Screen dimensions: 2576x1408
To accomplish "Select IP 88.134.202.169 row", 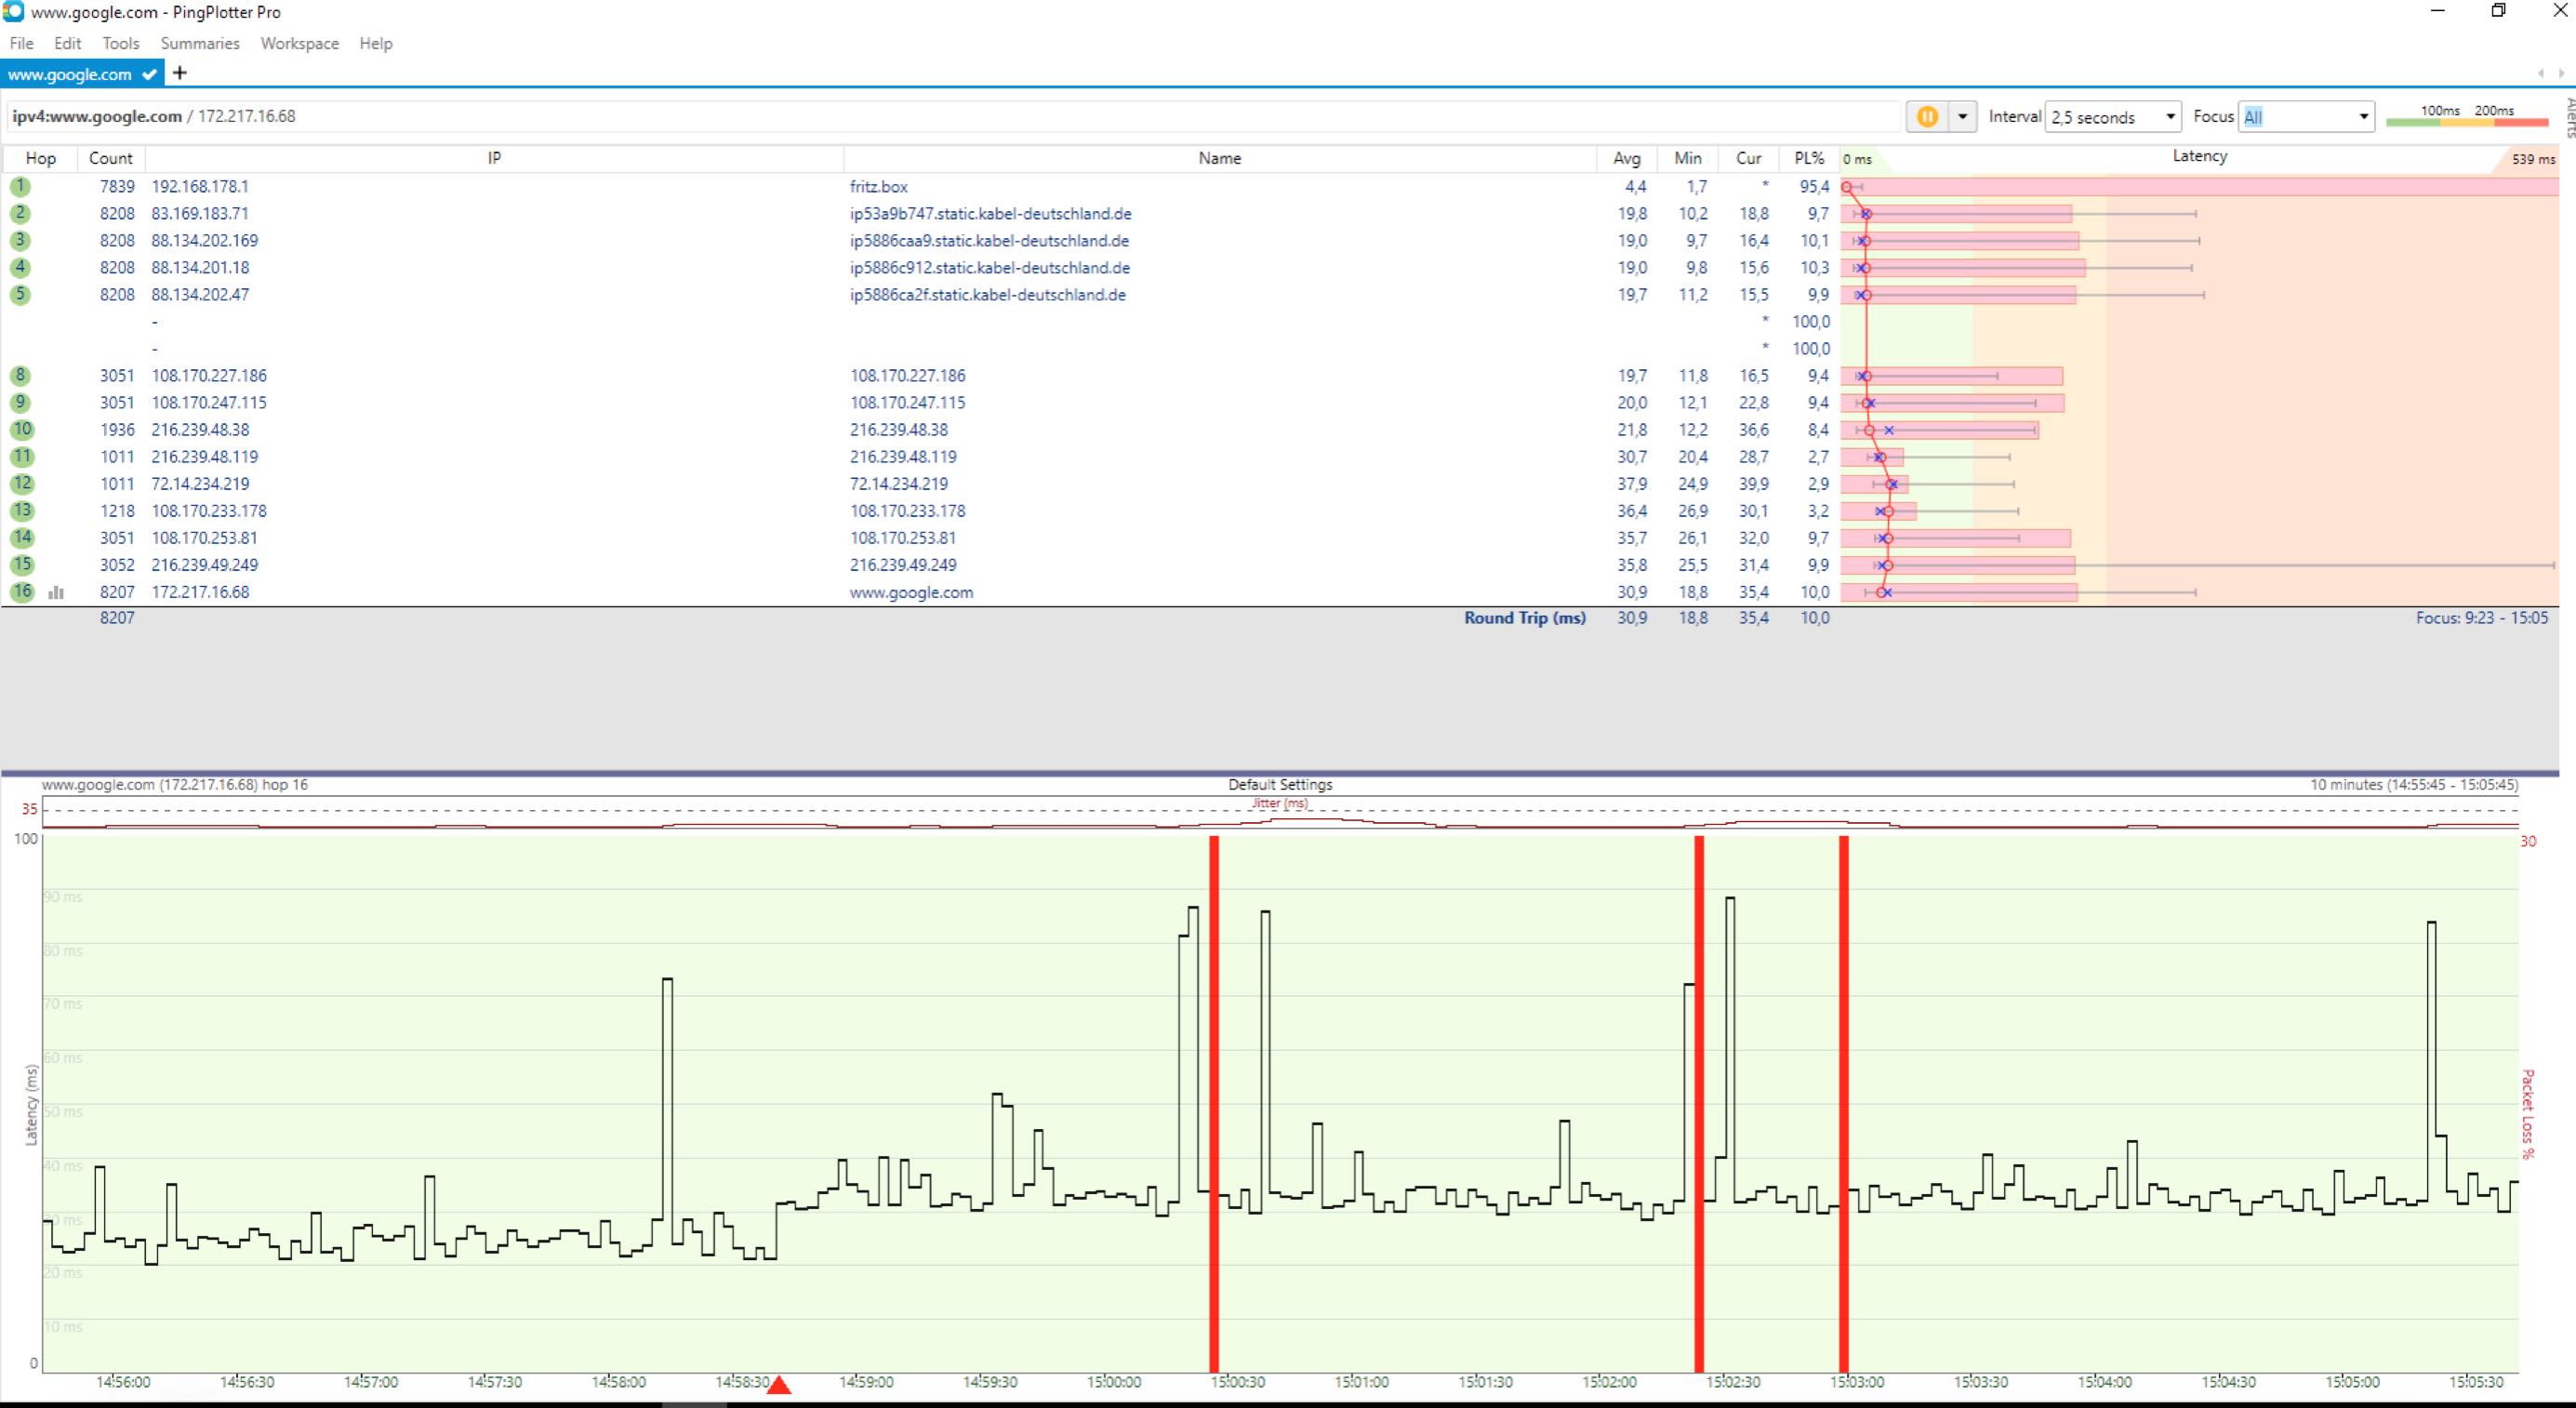I will [x=205, y=240].
